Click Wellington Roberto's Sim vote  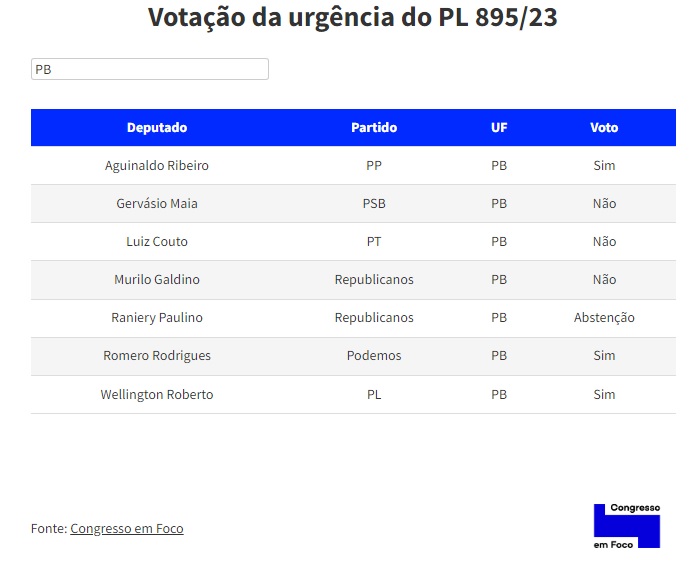coord(604,394)
